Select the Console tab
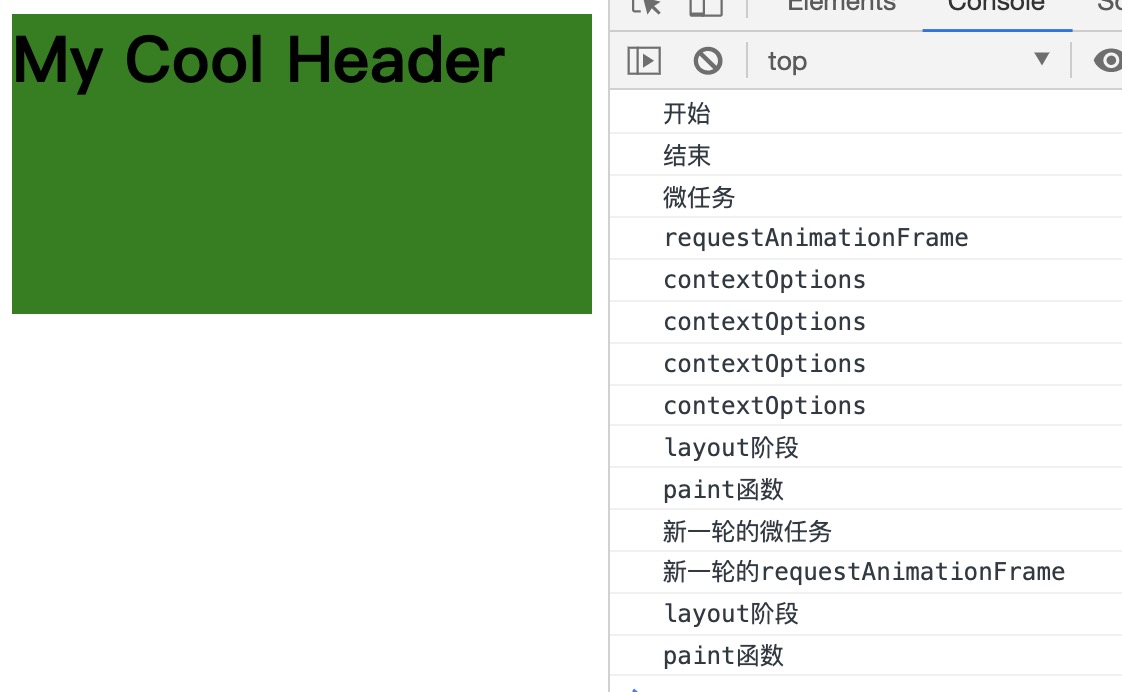The width and height of the screenshot is (1122, 692). (996, 6)
